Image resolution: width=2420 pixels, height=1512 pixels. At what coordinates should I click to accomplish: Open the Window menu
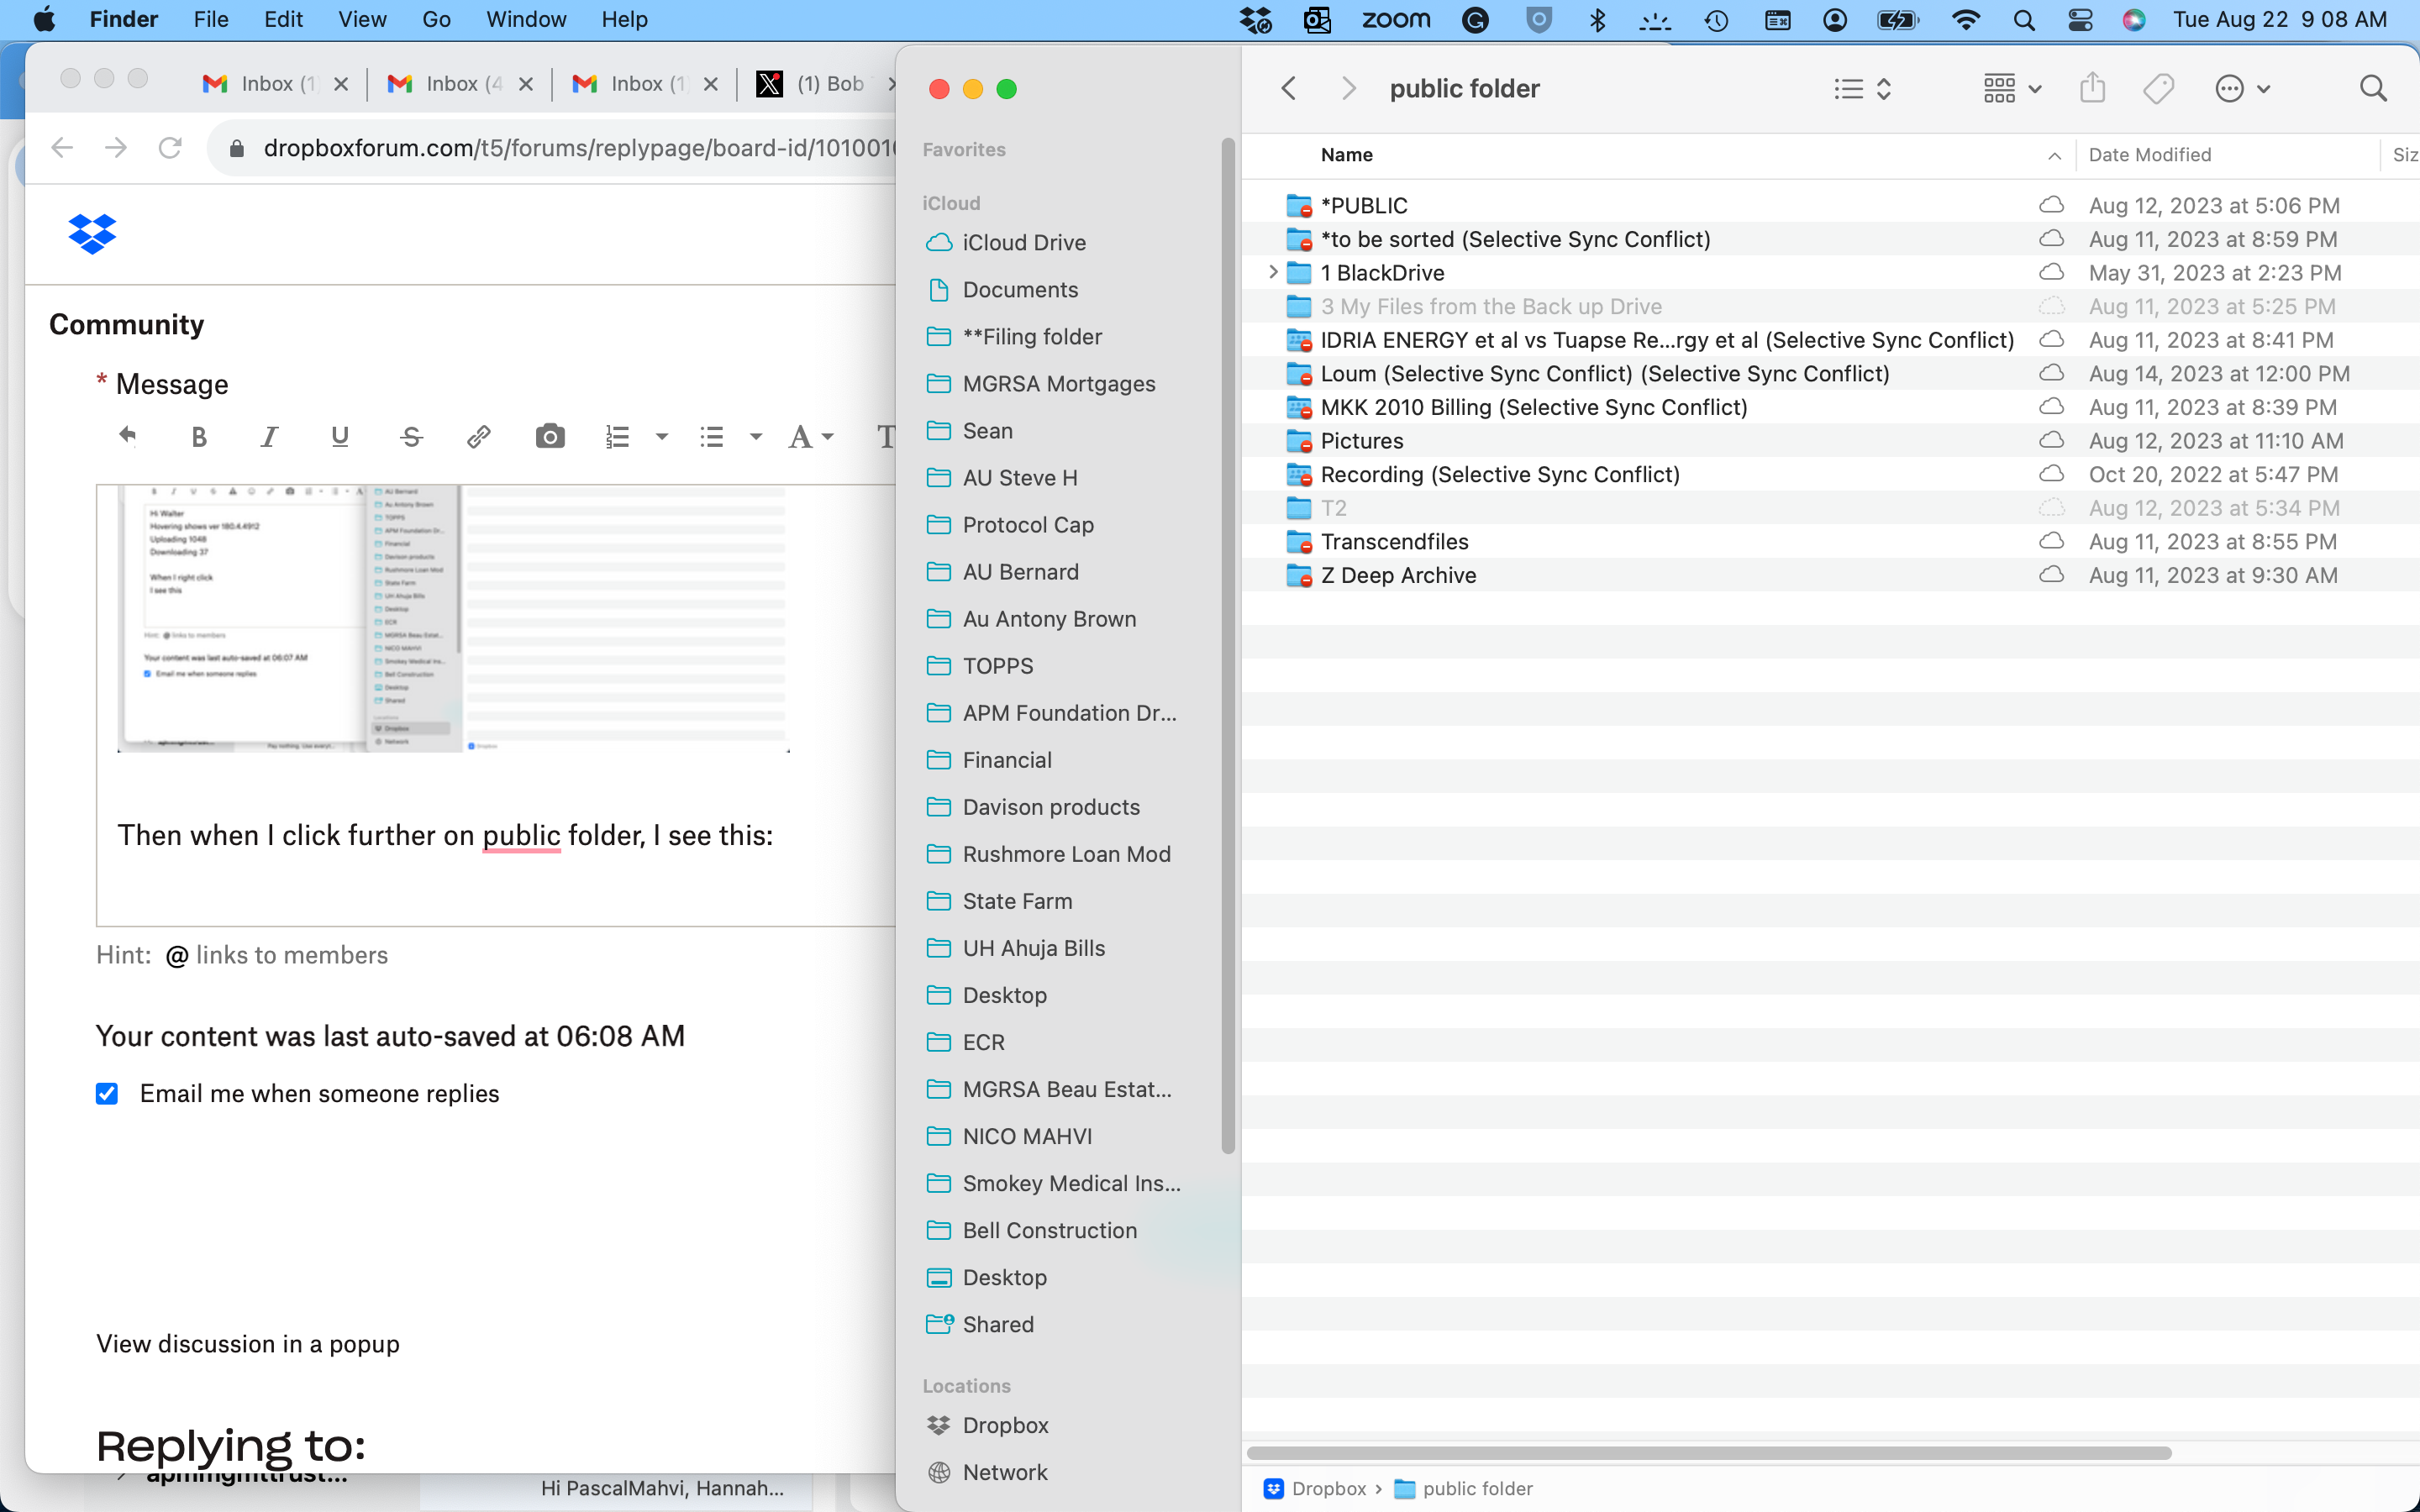(x=526, y=20)
